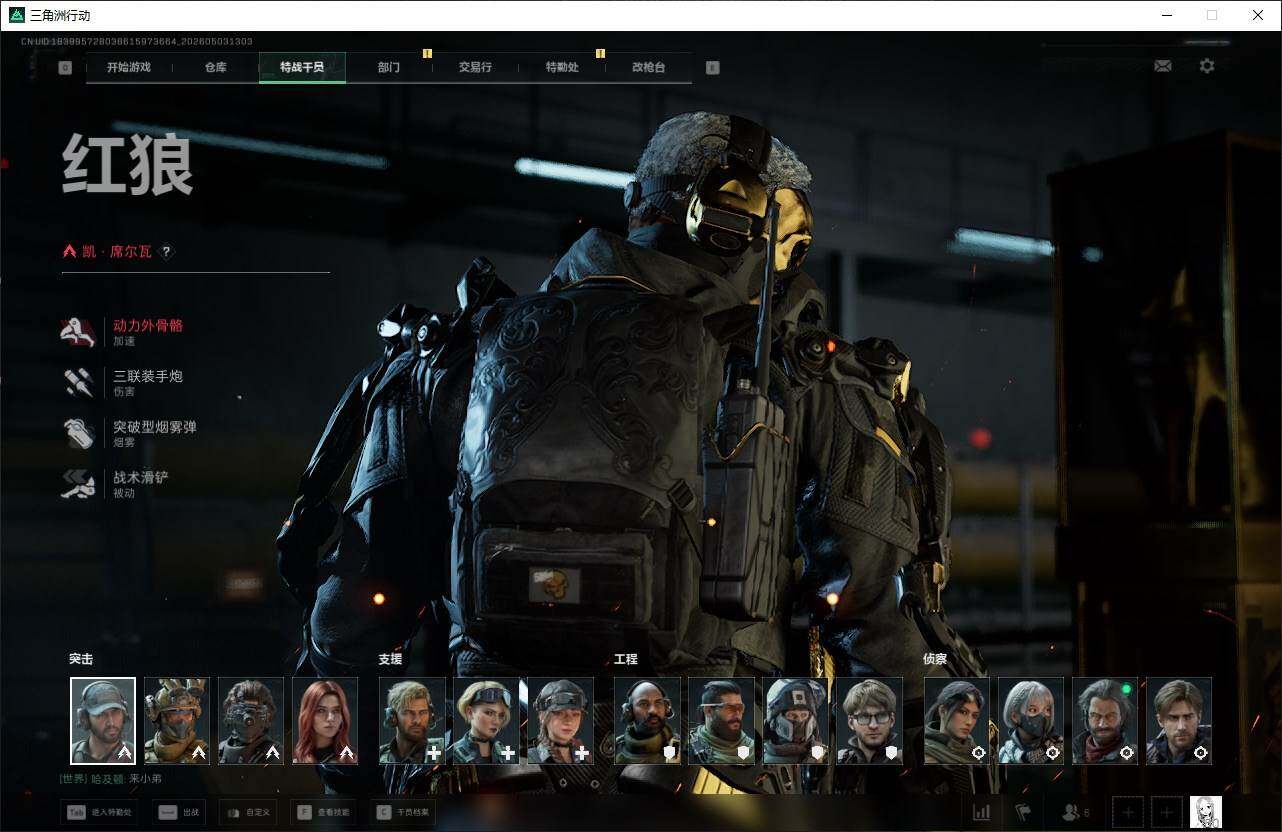Select the red-haired female assault operator
Viewport: 1282px width, 832px height.
(325, 721)
